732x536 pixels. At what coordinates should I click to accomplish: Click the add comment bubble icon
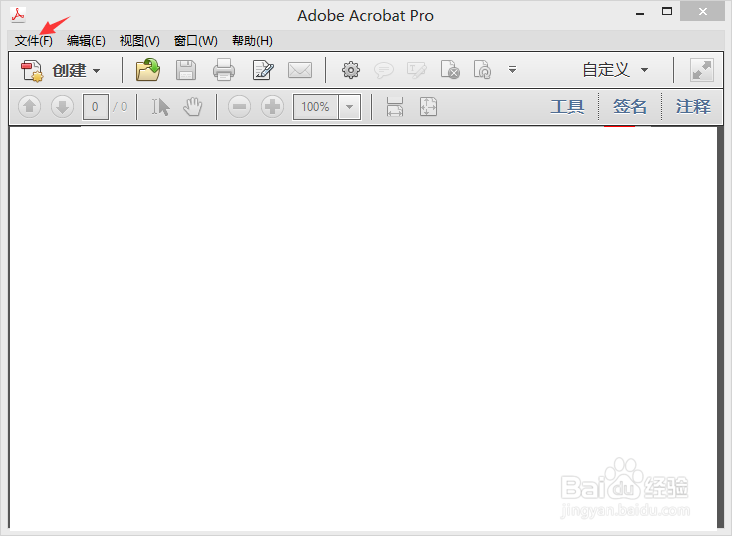click(x=384, y=71)
